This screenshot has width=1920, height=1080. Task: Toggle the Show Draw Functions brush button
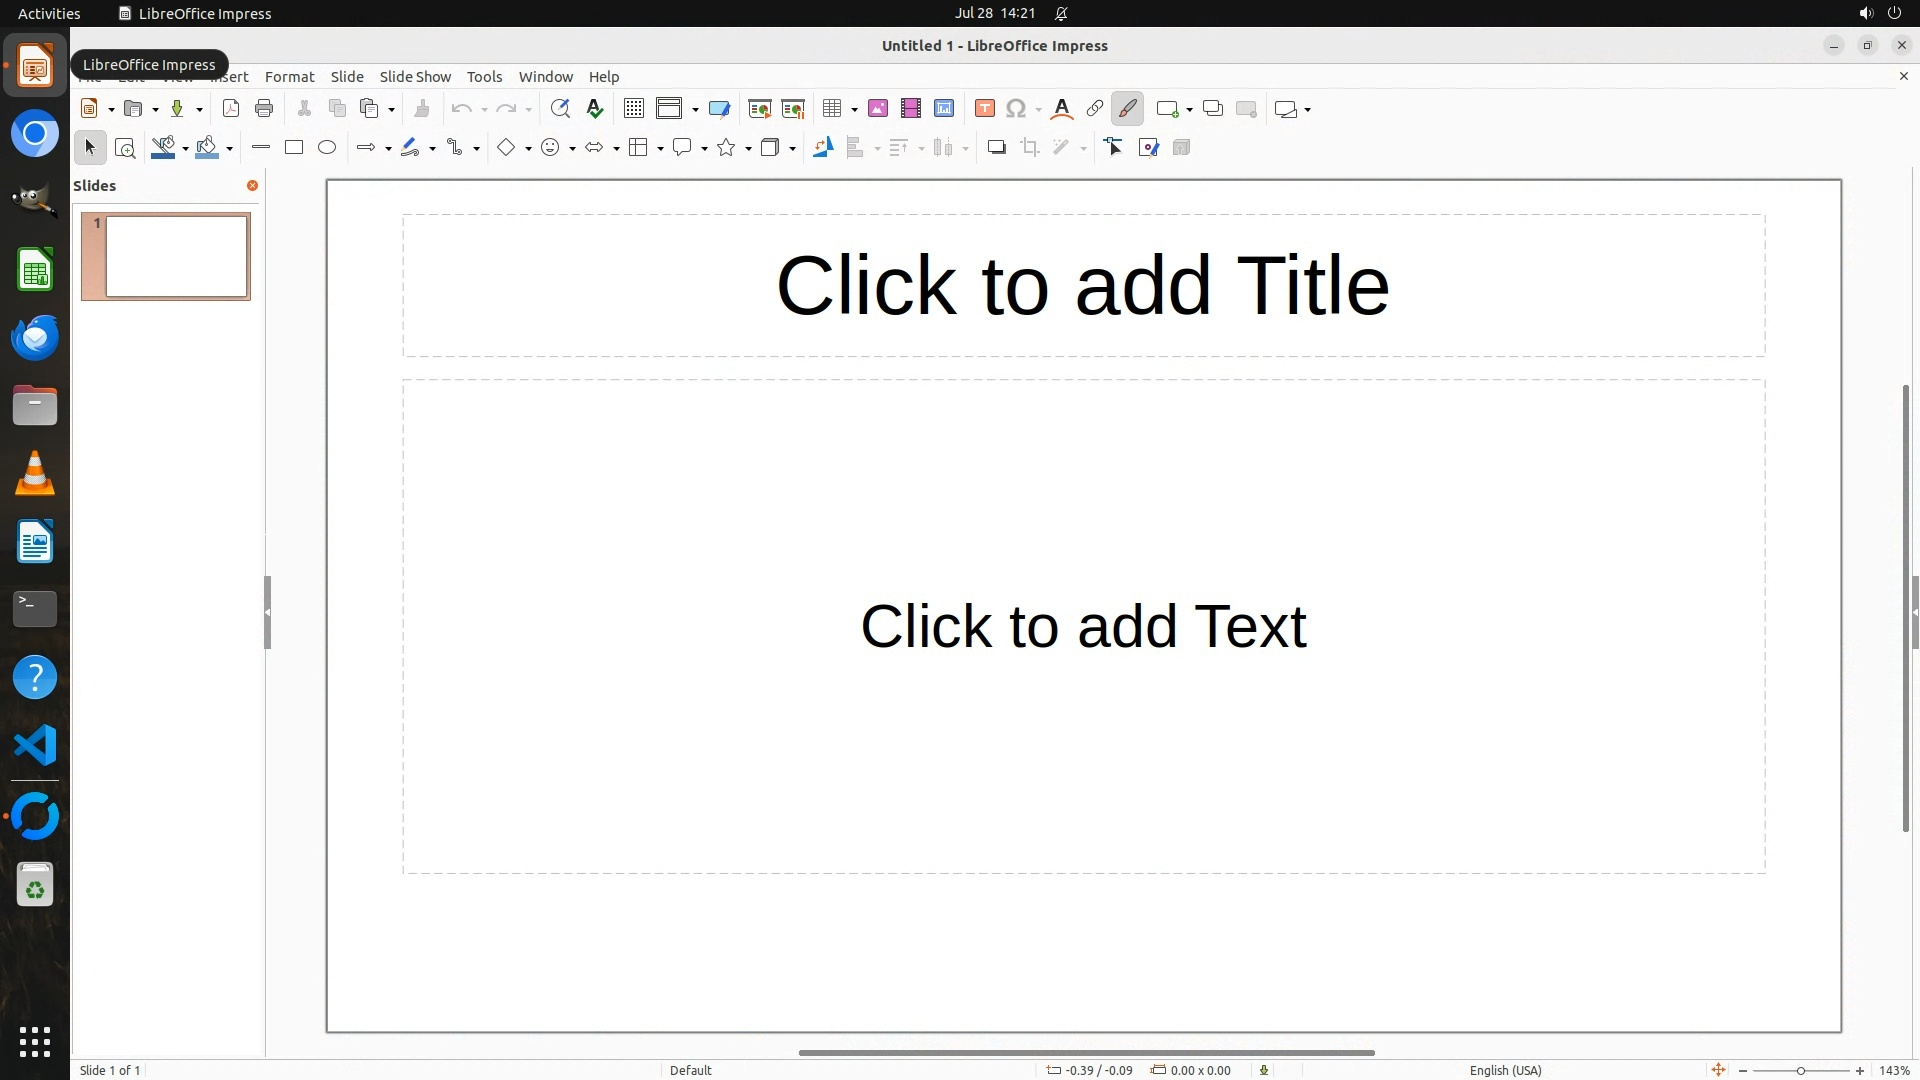tap(1127, 109)
